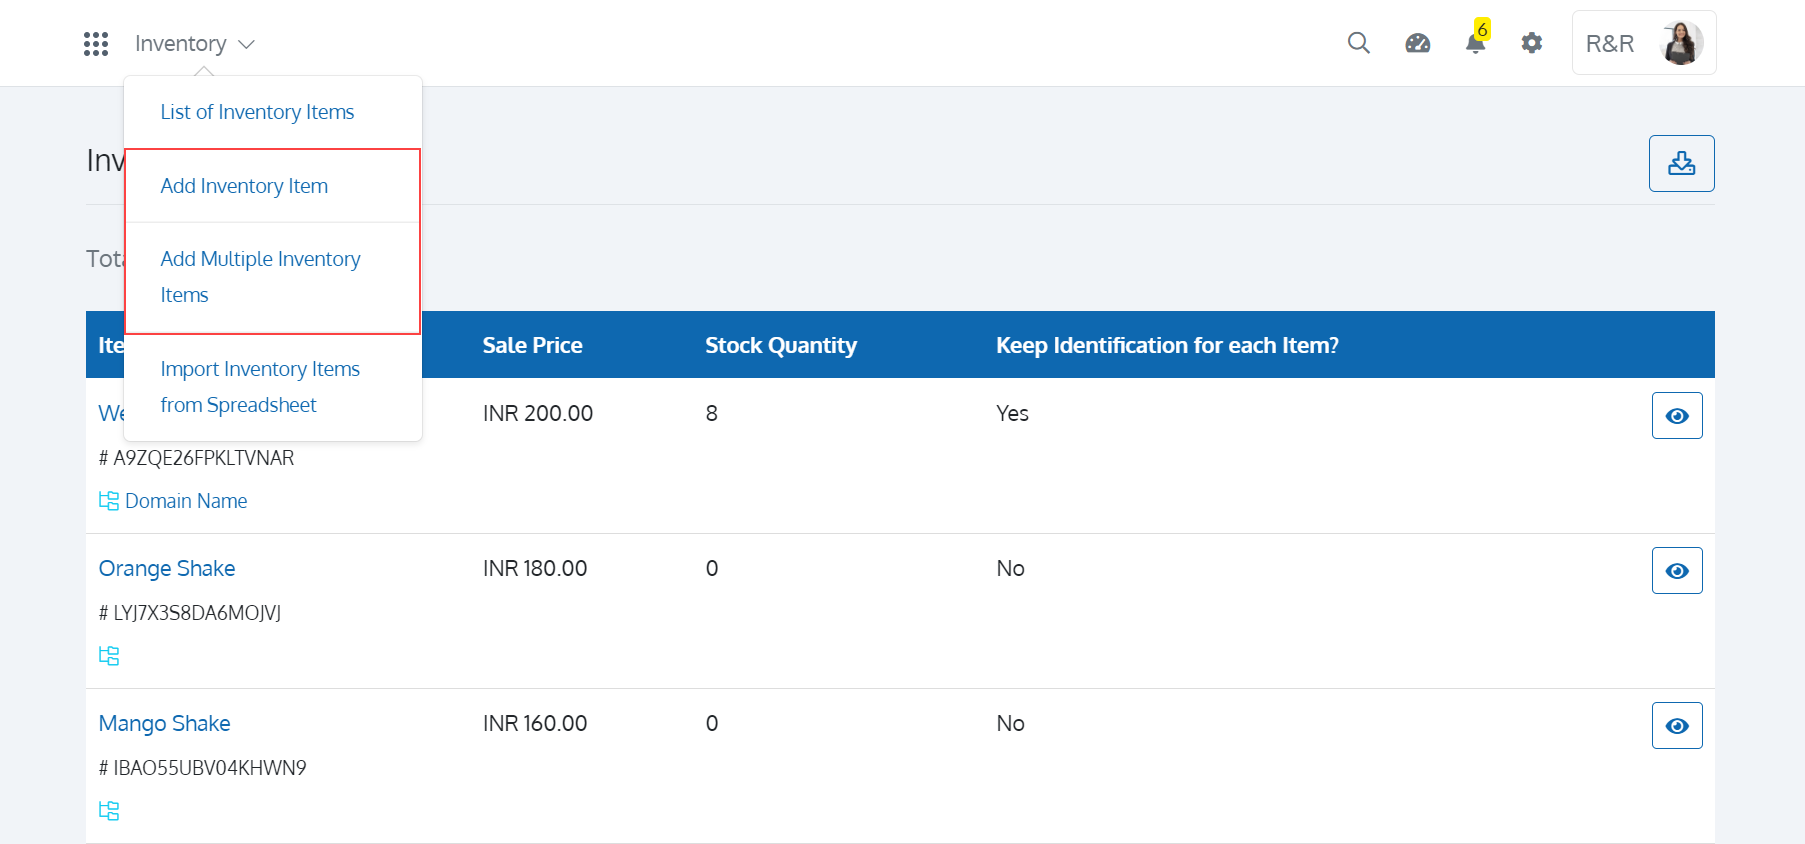
Task: Open the dashboard speedometer icon
Action: point(1418,43)
